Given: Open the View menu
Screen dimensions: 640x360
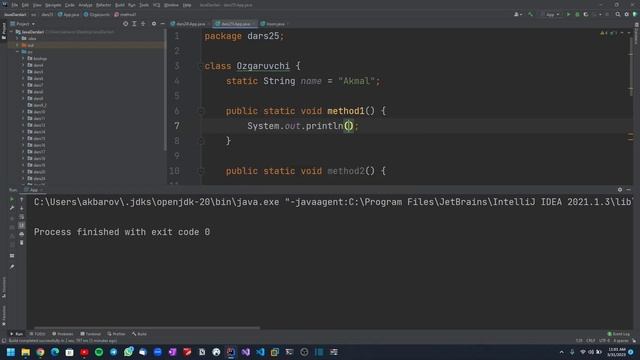Looking at the screenshot, I should point(37,5).
